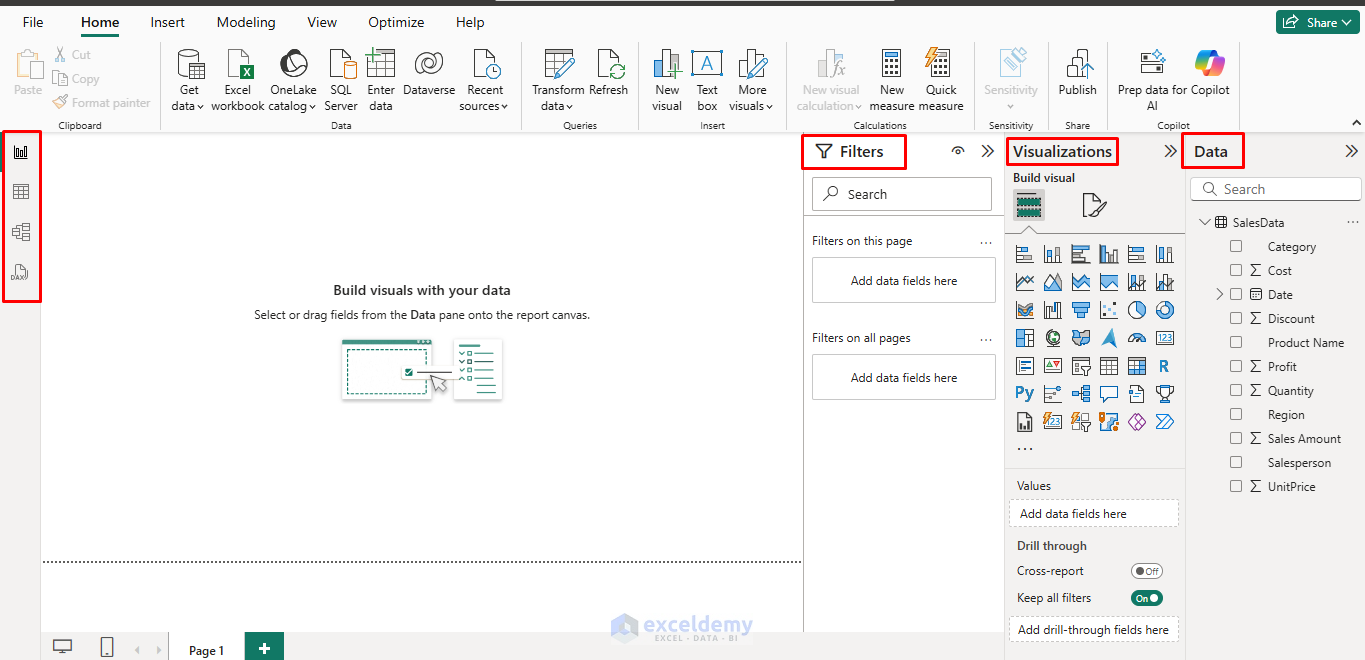Screen dimensions: 1365x660
Task: Check the Product Name field checkbox
Action: coord(1236,343)
